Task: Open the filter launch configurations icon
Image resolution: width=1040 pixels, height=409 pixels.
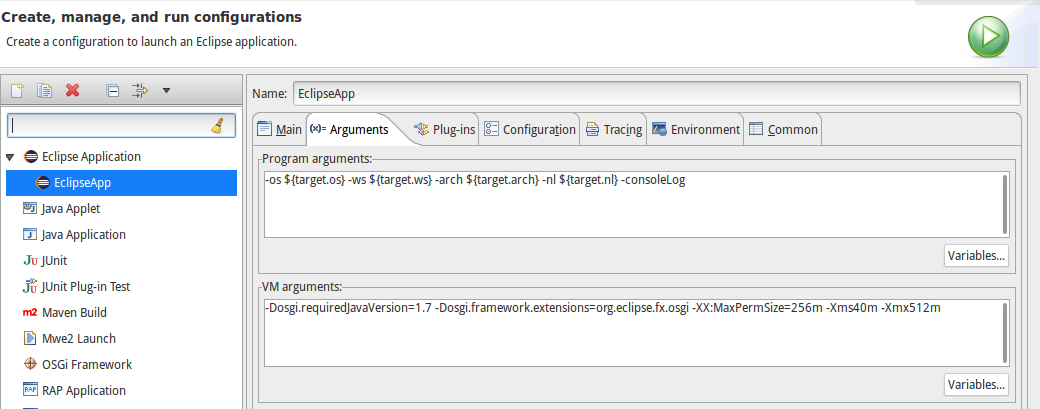Action: tap(140, 90)
